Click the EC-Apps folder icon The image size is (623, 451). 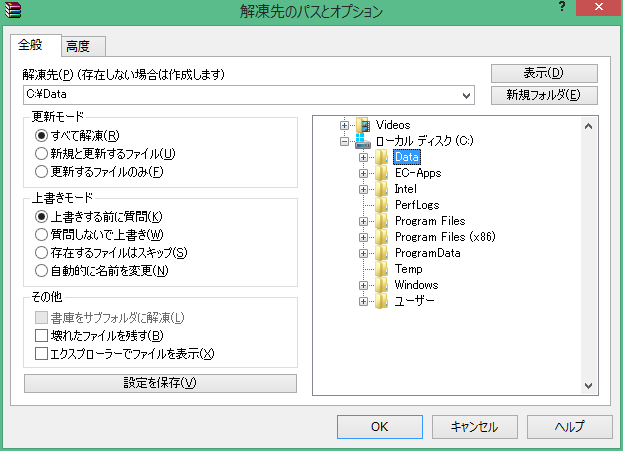pos(382,173)
